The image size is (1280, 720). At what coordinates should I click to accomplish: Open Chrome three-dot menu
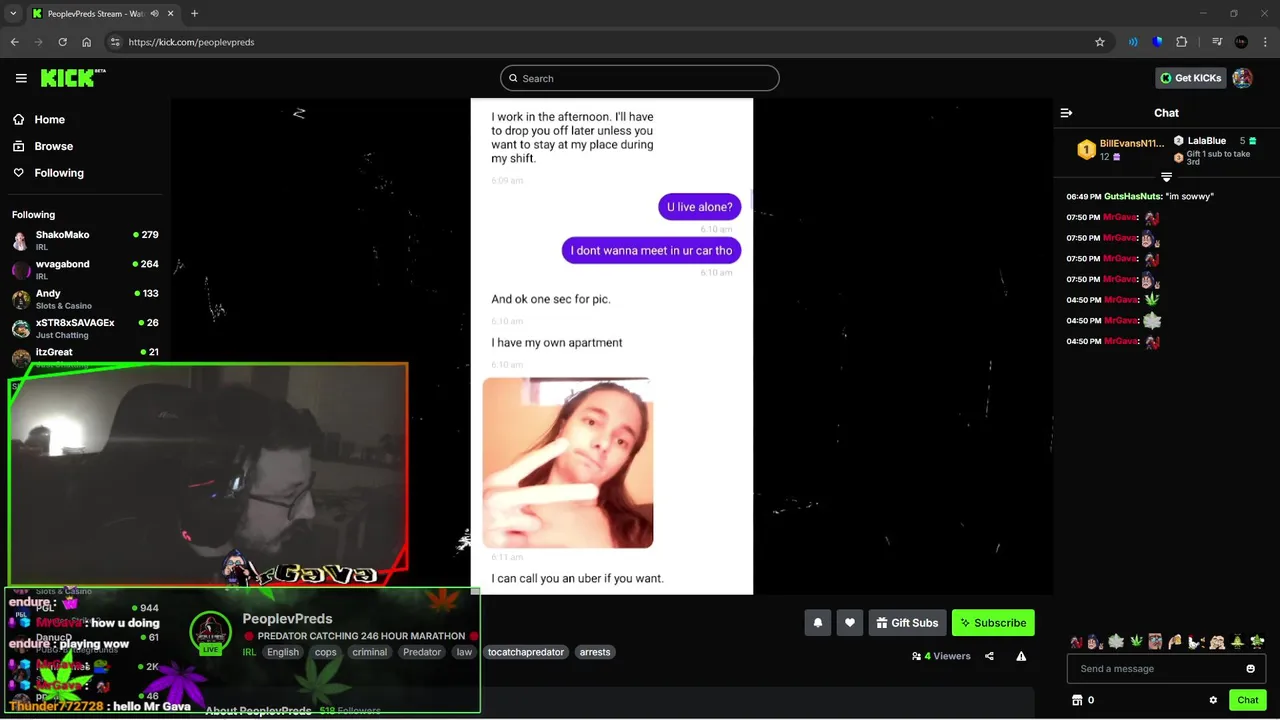1264,42
